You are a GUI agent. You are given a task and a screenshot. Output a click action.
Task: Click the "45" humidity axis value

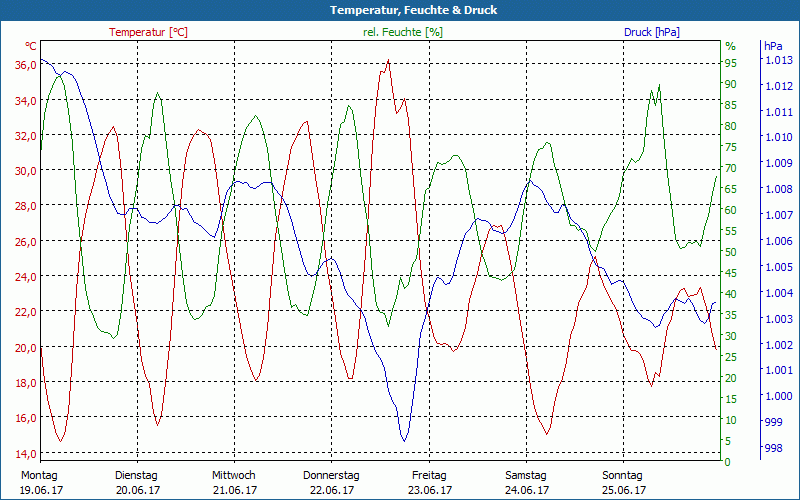(731, 273)
